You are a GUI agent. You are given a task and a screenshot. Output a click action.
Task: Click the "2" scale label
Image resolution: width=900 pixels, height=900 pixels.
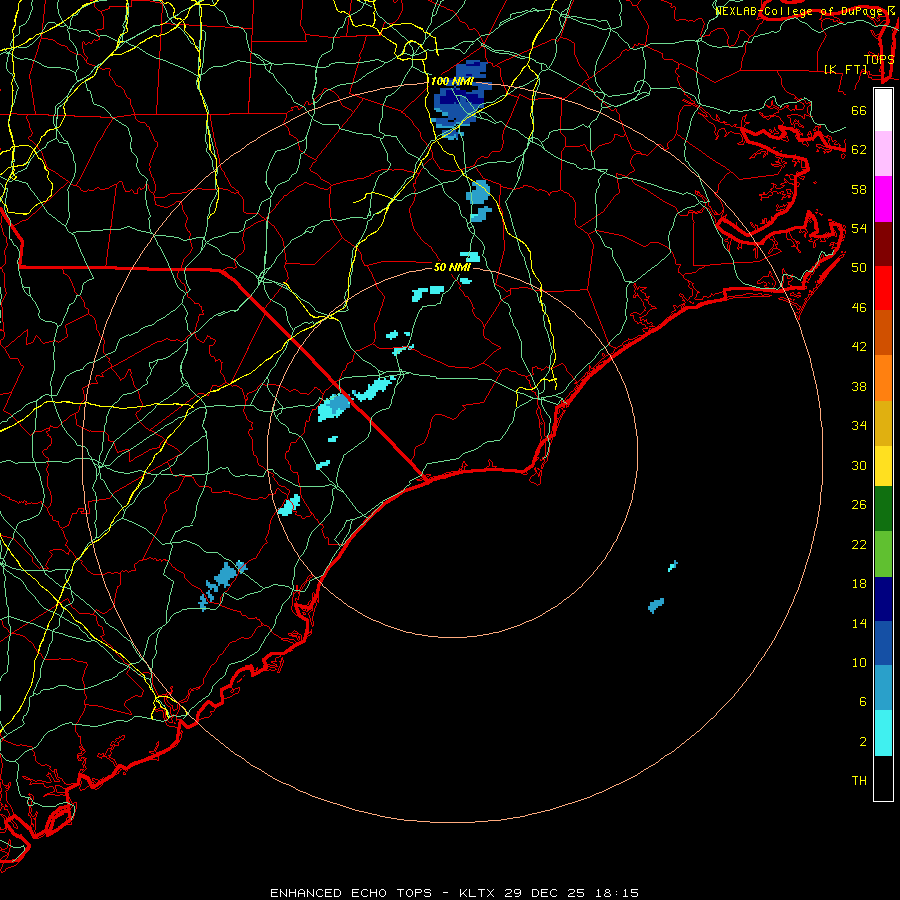point(862,742)
